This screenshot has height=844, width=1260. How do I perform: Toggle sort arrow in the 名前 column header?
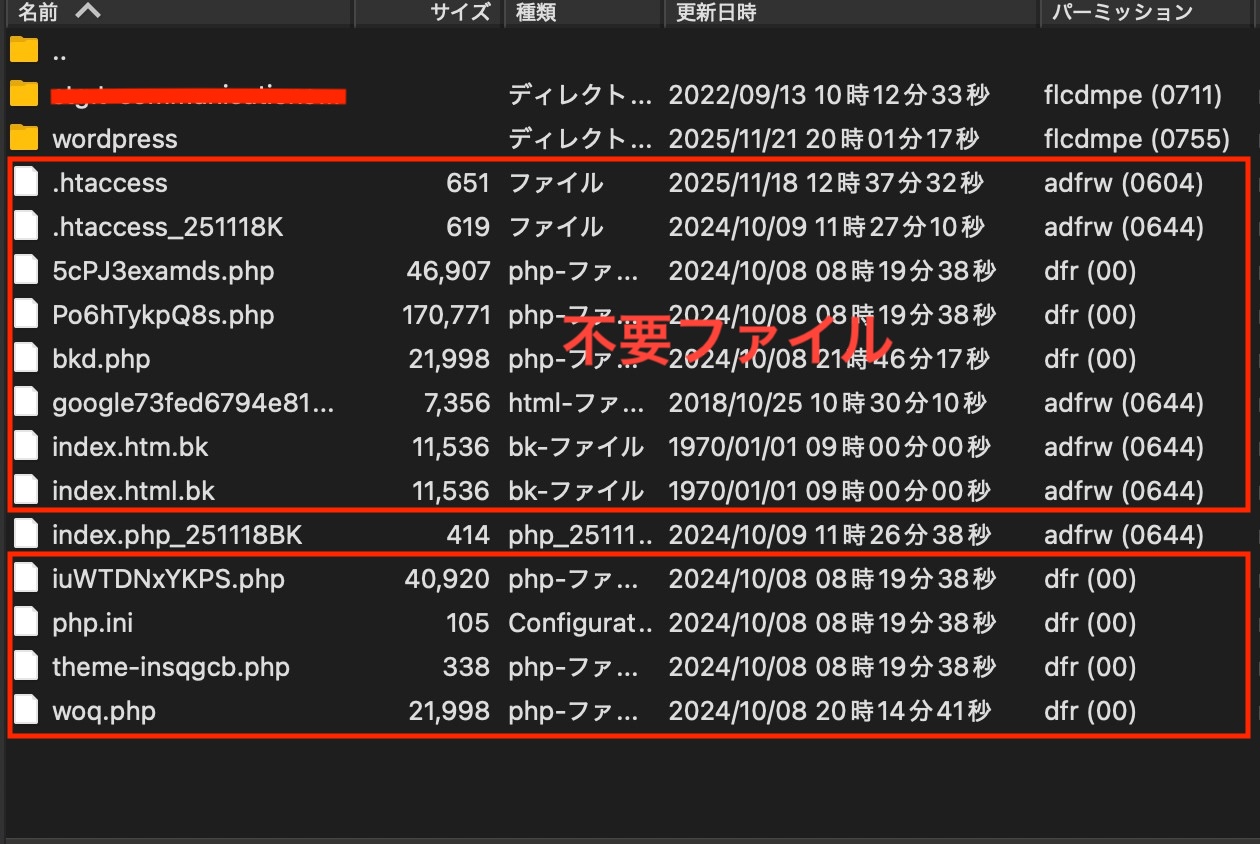coord(88,12)
